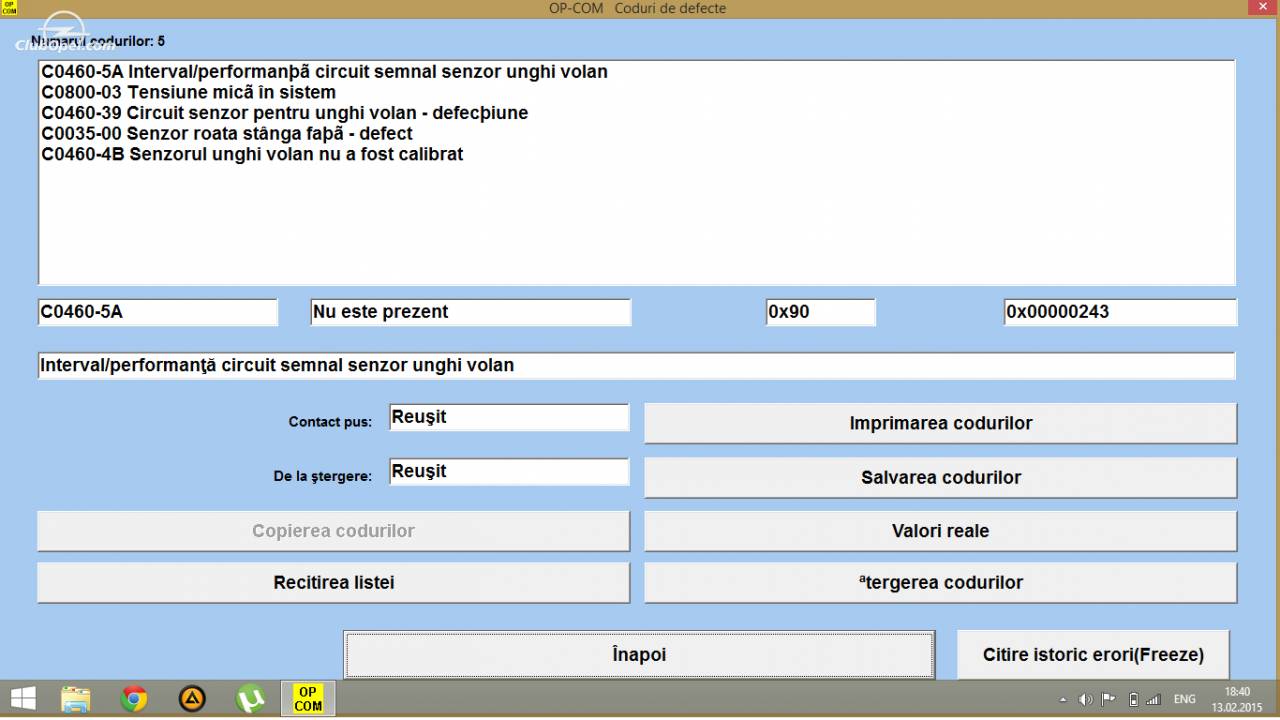Open Valori reale
The image size is (1280, 720).
941,531
